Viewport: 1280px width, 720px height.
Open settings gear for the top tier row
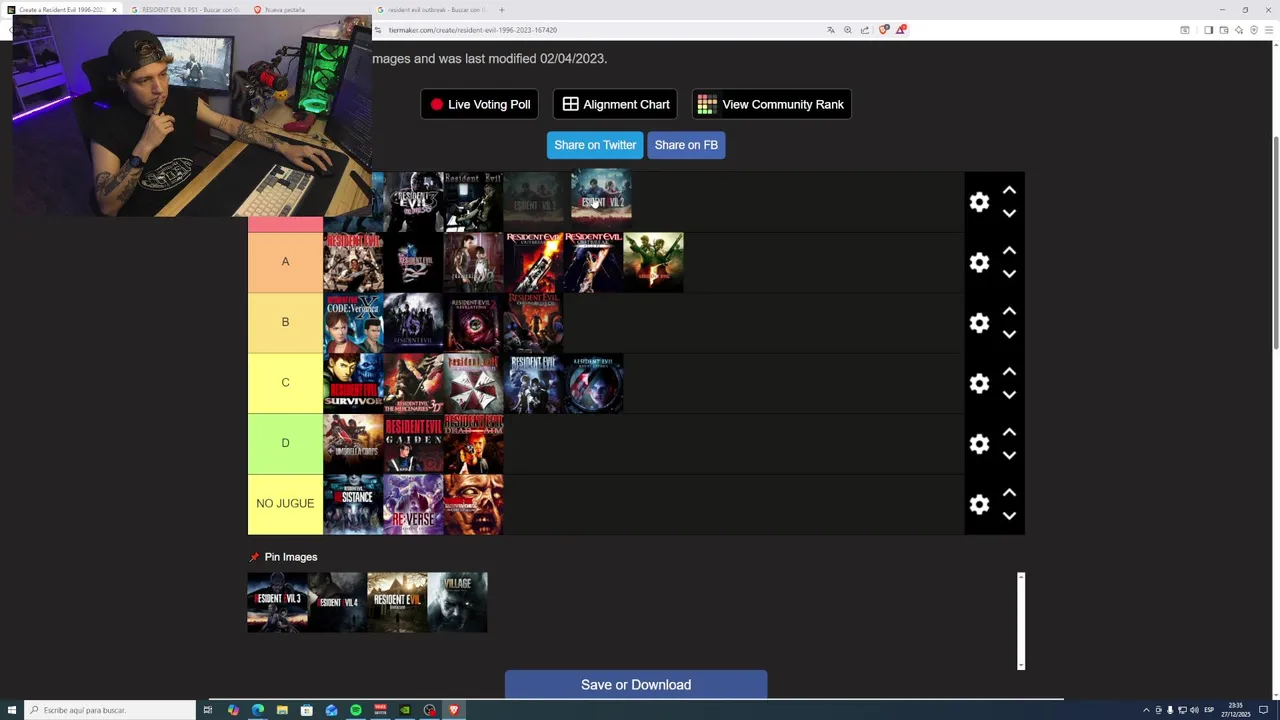coord(979,202)
